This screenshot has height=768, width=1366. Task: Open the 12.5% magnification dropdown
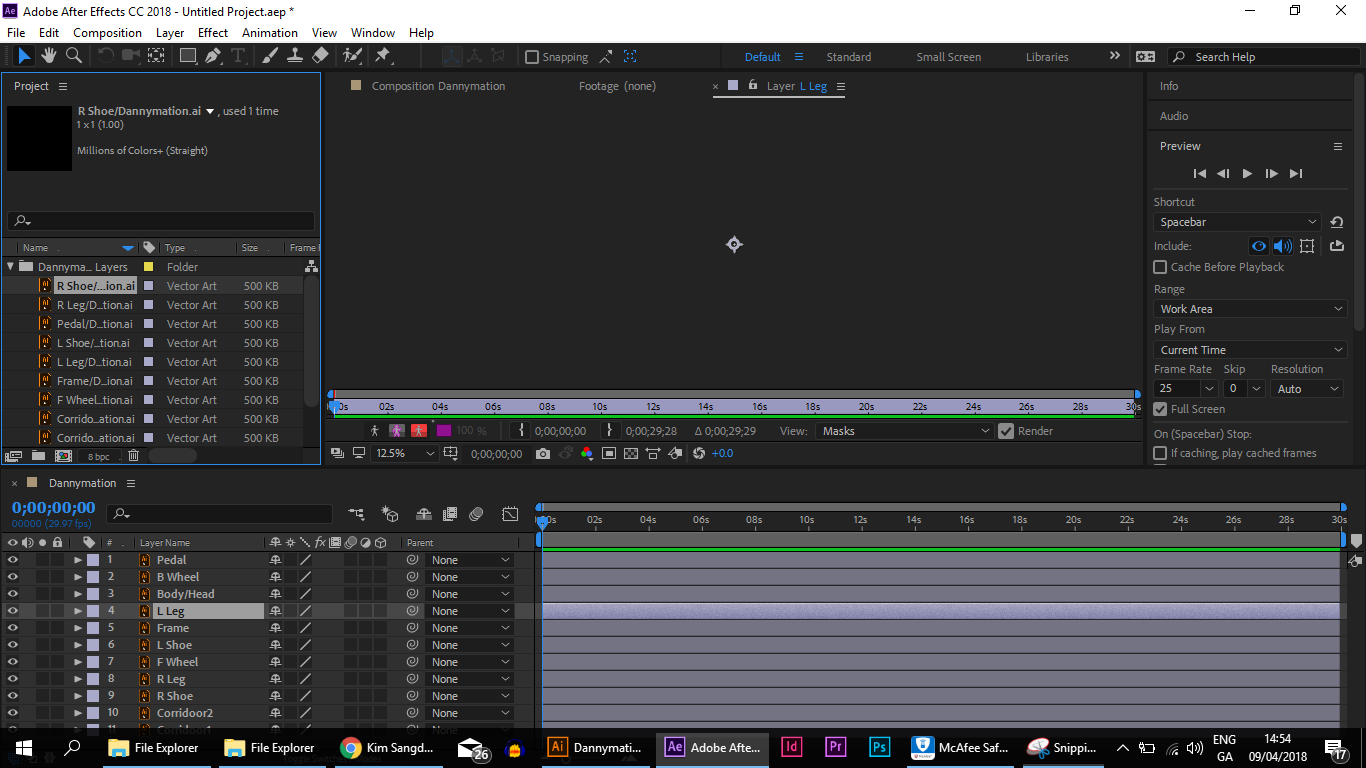pos(405,453)
